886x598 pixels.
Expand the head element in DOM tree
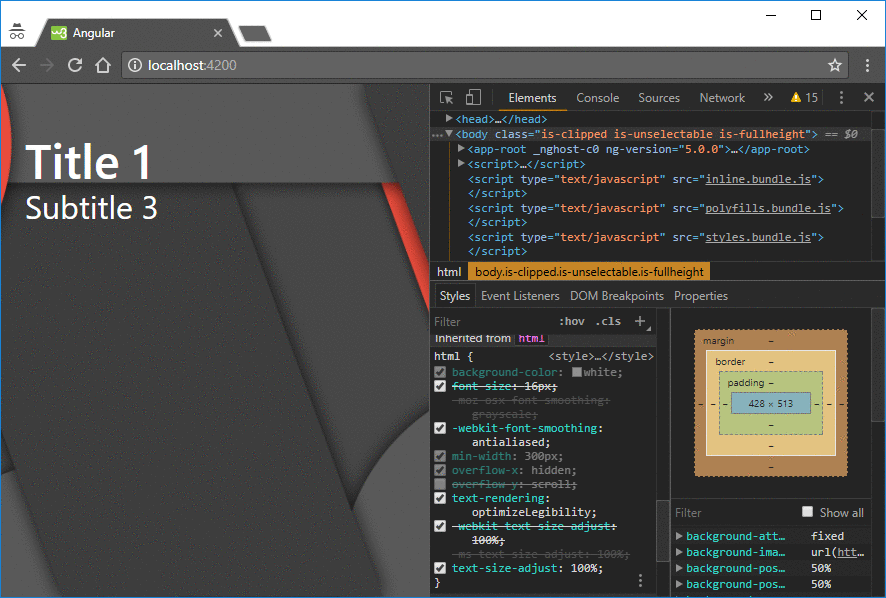tap(450, 118)
